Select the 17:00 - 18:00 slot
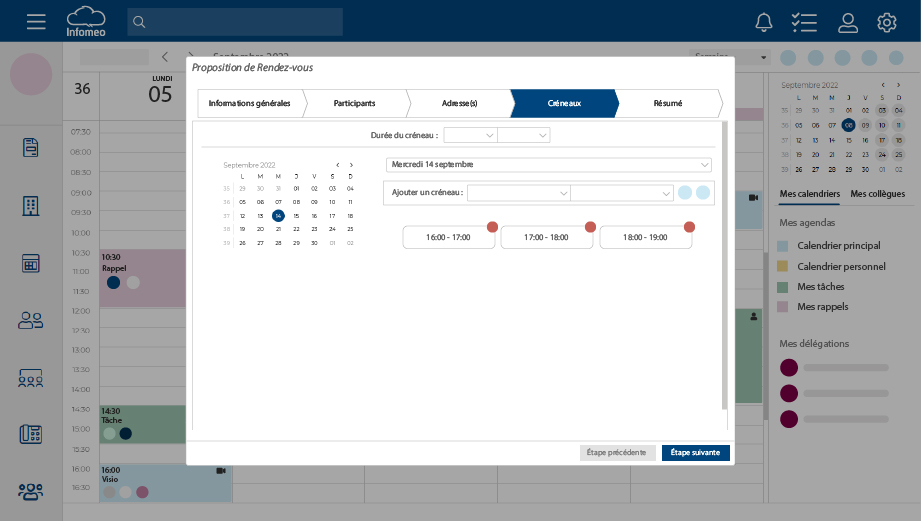This screenshot has height=521, width=921. pyautogui.click(x=546, y=237)
